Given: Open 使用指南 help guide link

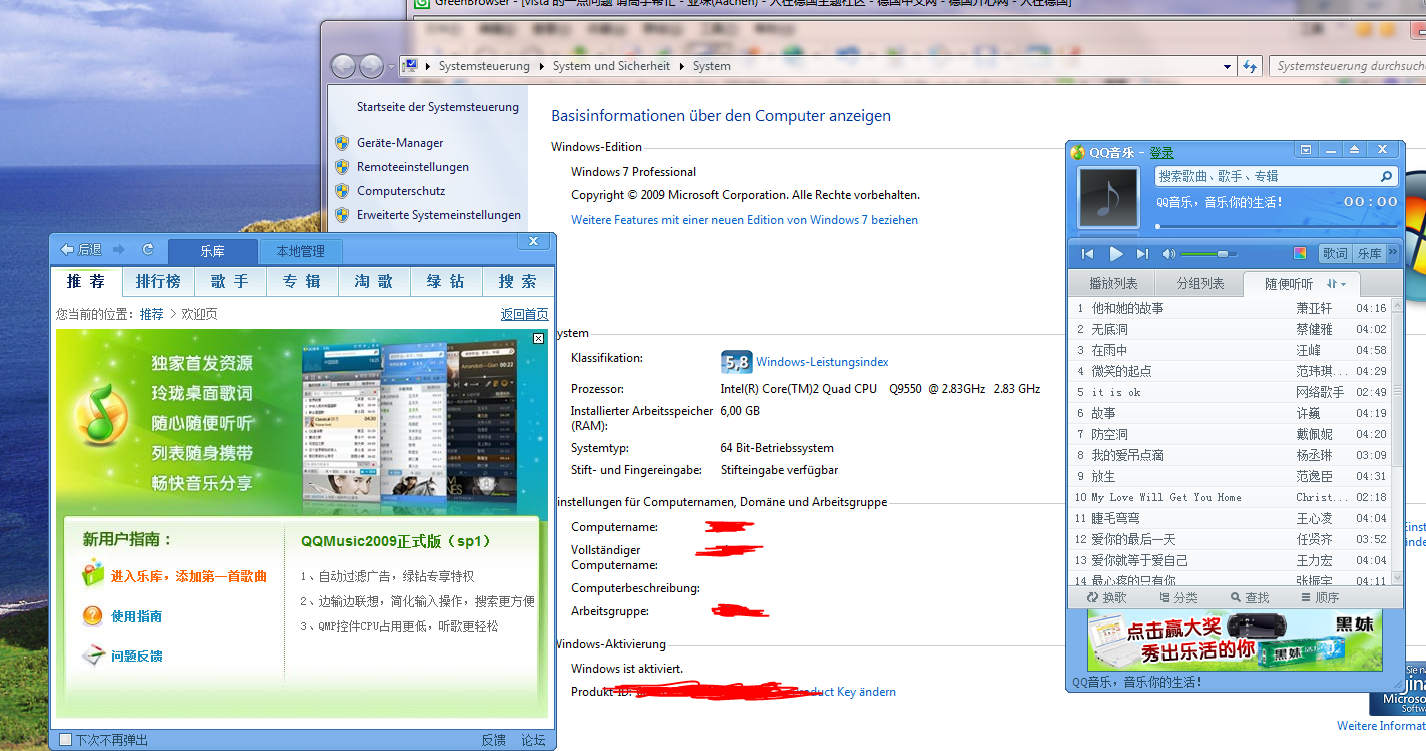Looking at the screenshot, I should pos(137,616).
